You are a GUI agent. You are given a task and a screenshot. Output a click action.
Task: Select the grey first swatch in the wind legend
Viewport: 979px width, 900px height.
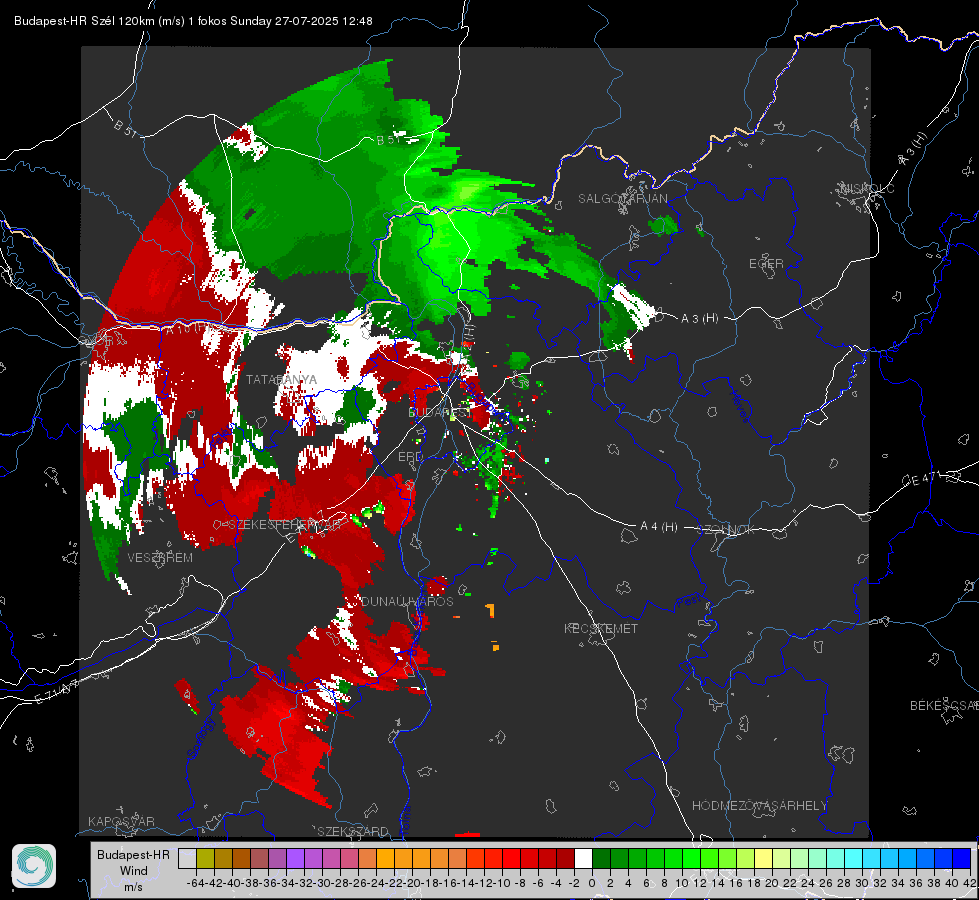pyautogui.click(x=187, y=858)
